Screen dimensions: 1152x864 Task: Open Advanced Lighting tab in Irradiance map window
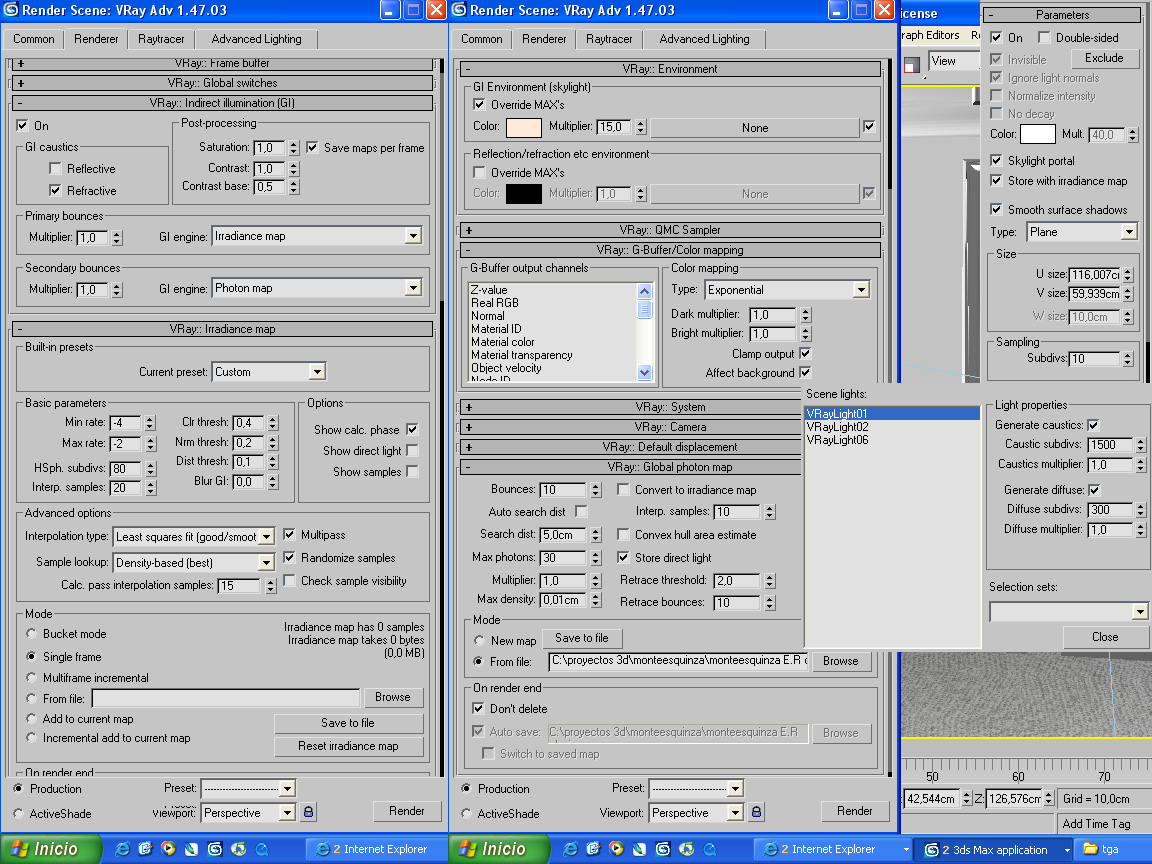[x=256, y=39]
